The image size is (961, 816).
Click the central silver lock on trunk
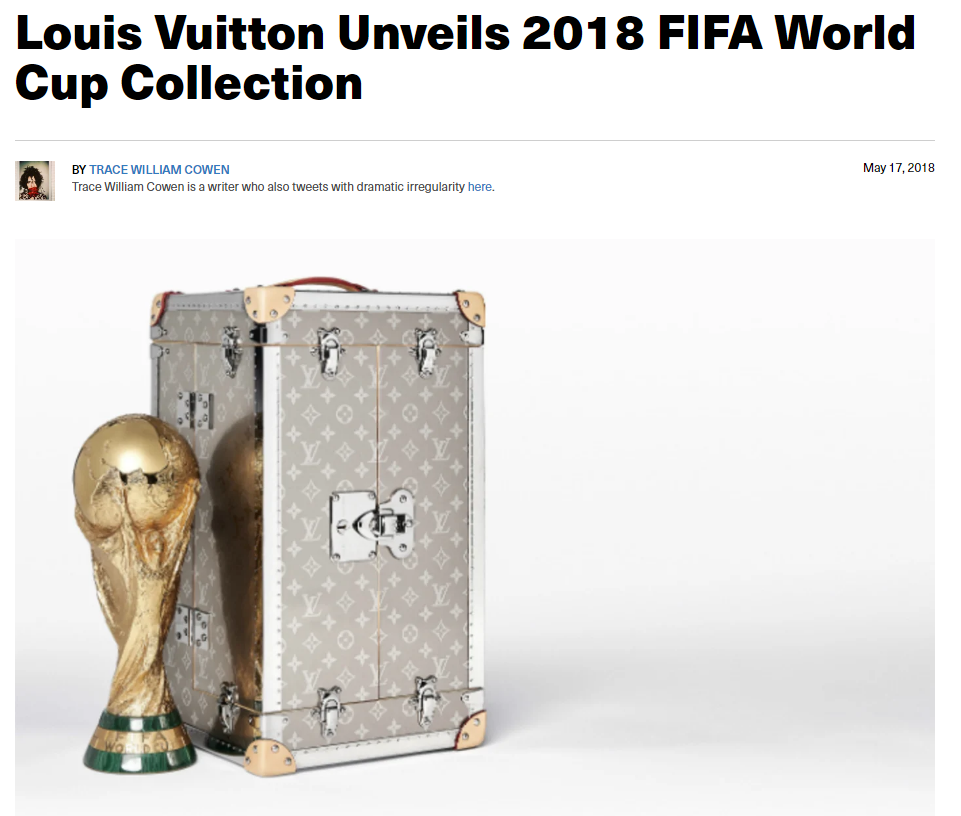371,525
